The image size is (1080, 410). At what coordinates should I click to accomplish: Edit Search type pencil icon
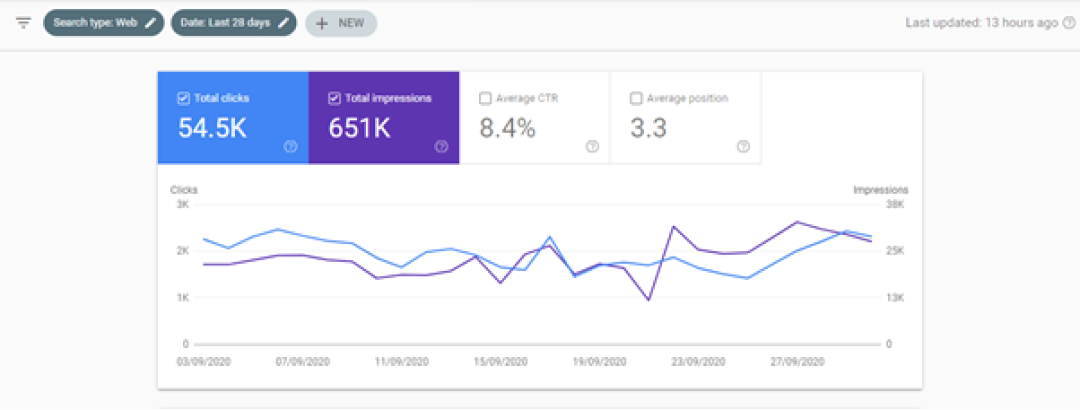point(151,23)
